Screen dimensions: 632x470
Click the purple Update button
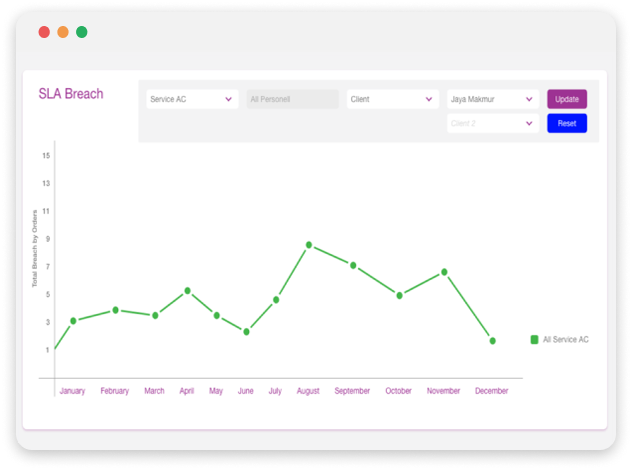pyautogui.click(x=566, y=99)
